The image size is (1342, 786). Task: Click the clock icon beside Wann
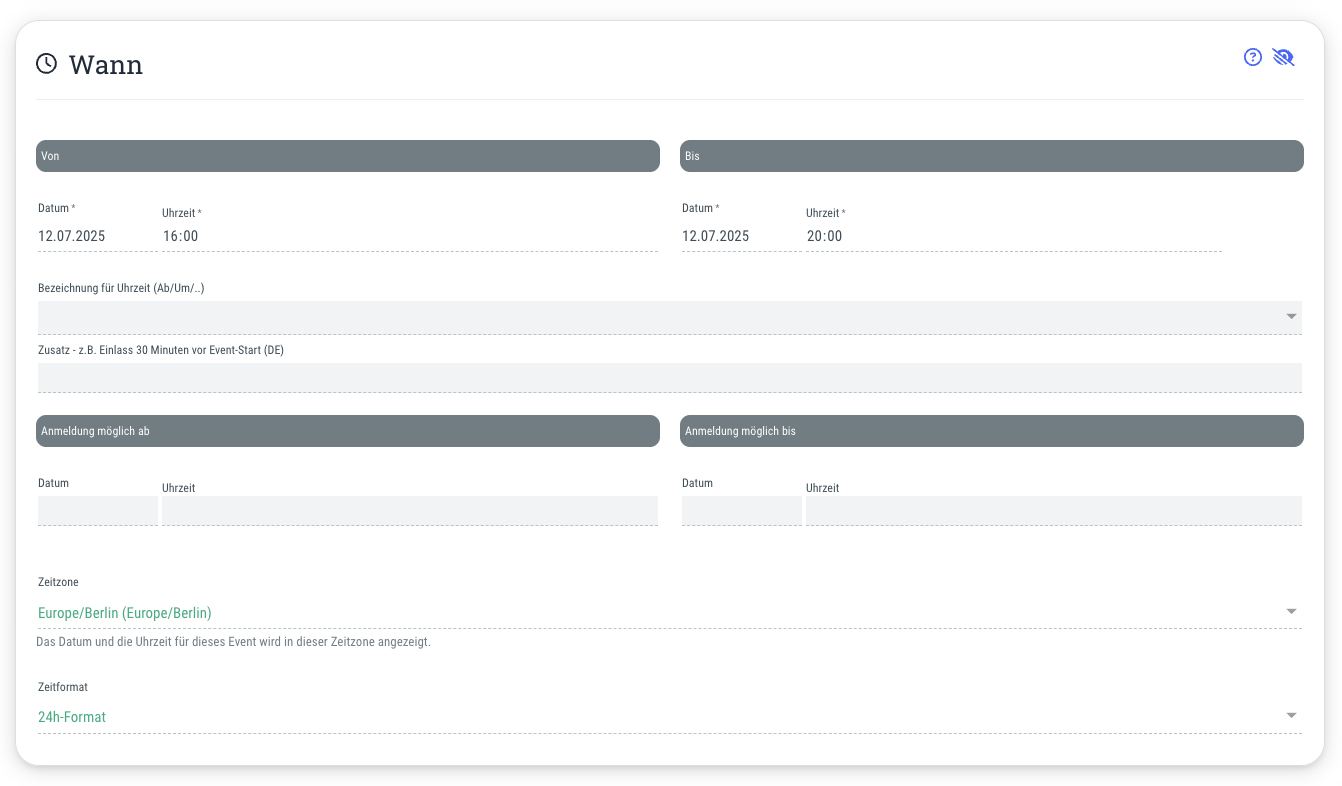coord(46,64)
